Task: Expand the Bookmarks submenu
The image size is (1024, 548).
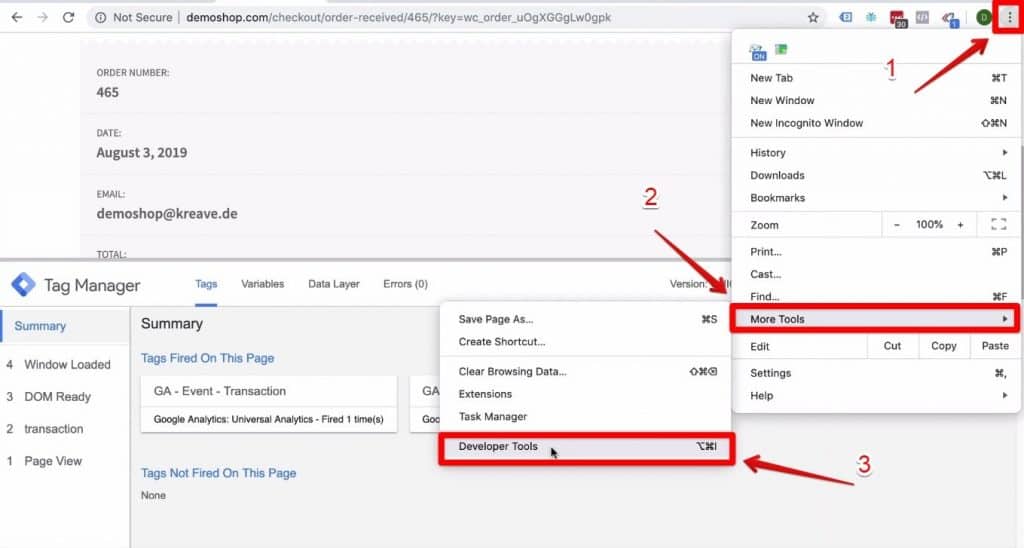Action: point(875,198)
